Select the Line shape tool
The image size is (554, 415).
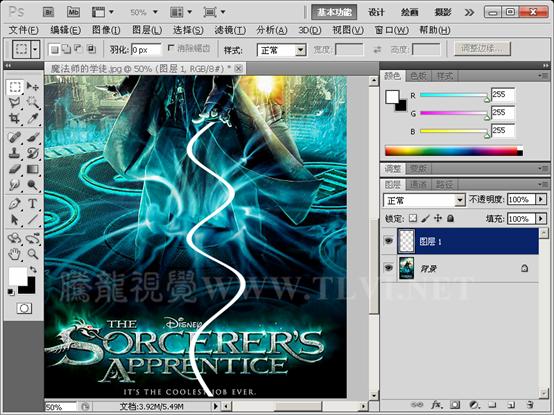(33, 219)
